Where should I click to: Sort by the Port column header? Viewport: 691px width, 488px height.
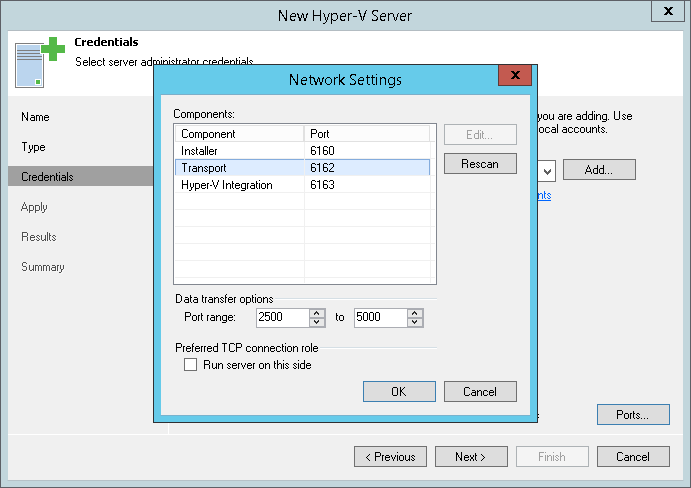coord(367,134)
